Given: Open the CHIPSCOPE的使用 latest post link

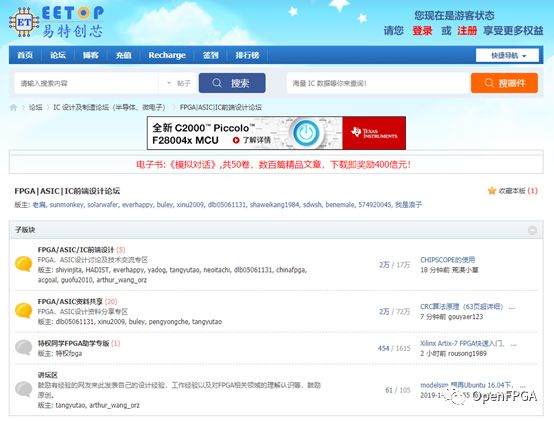Looking at the screenshot, I should click(x=447, y=260).
